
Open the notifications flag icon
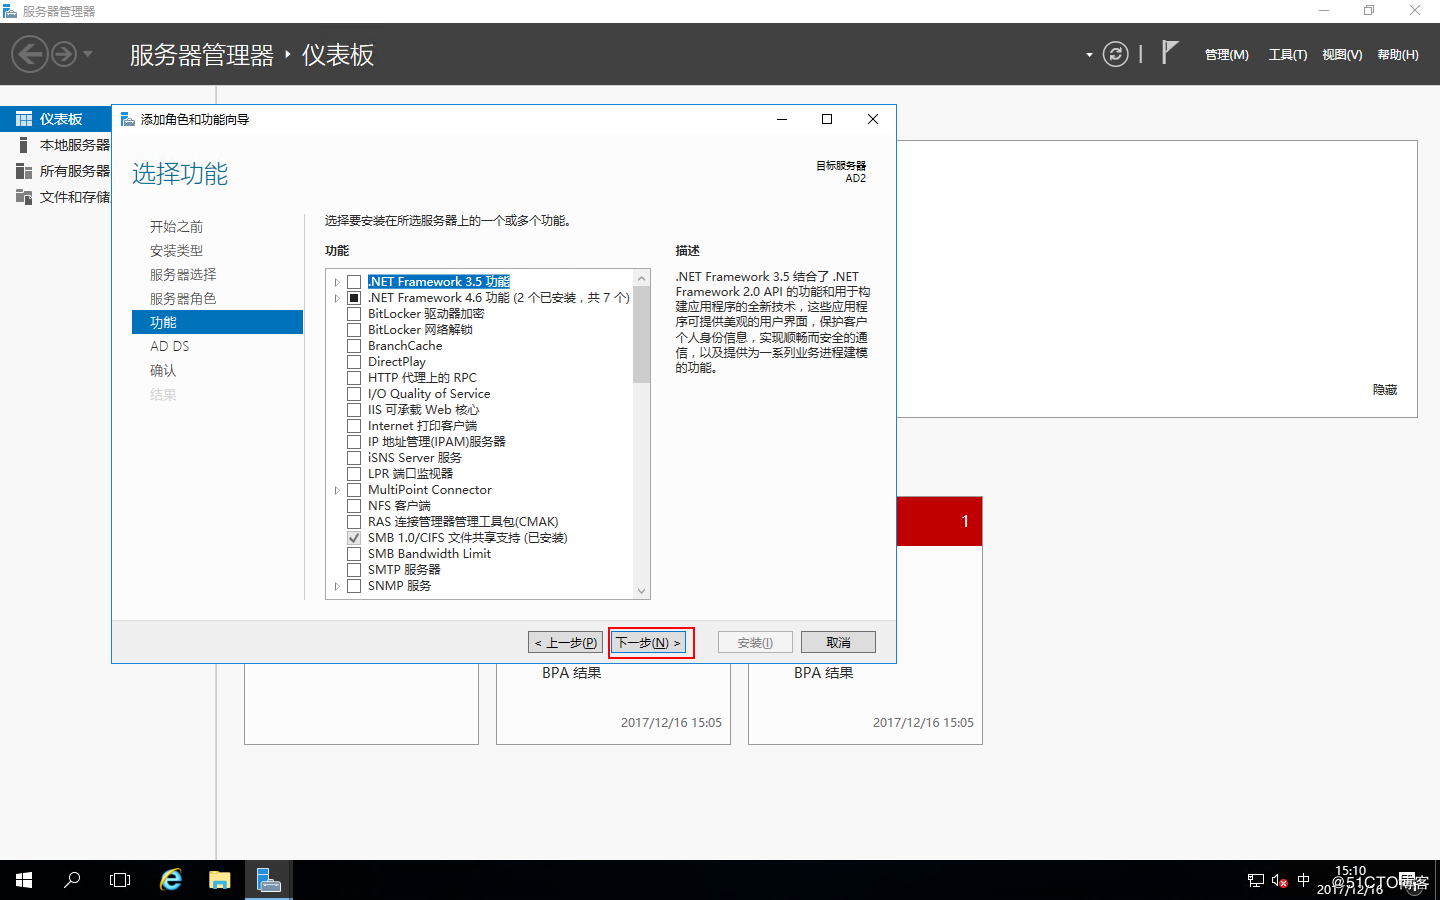pyautogui.click(x=1169, y=52)
